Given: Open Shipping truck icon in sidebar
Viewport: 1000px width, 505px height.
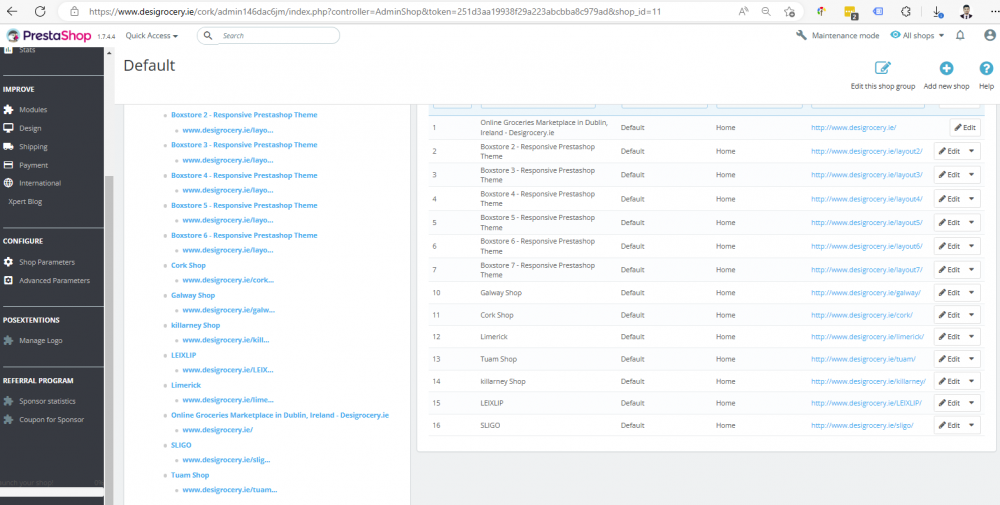Looking at the screenshot, I should (x=8, y=147).
